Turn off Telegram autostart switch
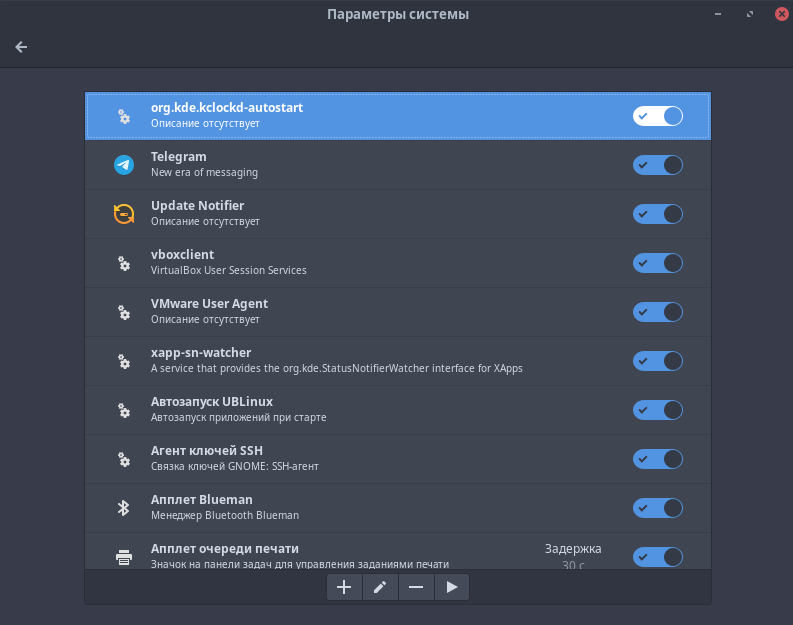The height and width of the screenshot is (625, 793). click(657, 165)
